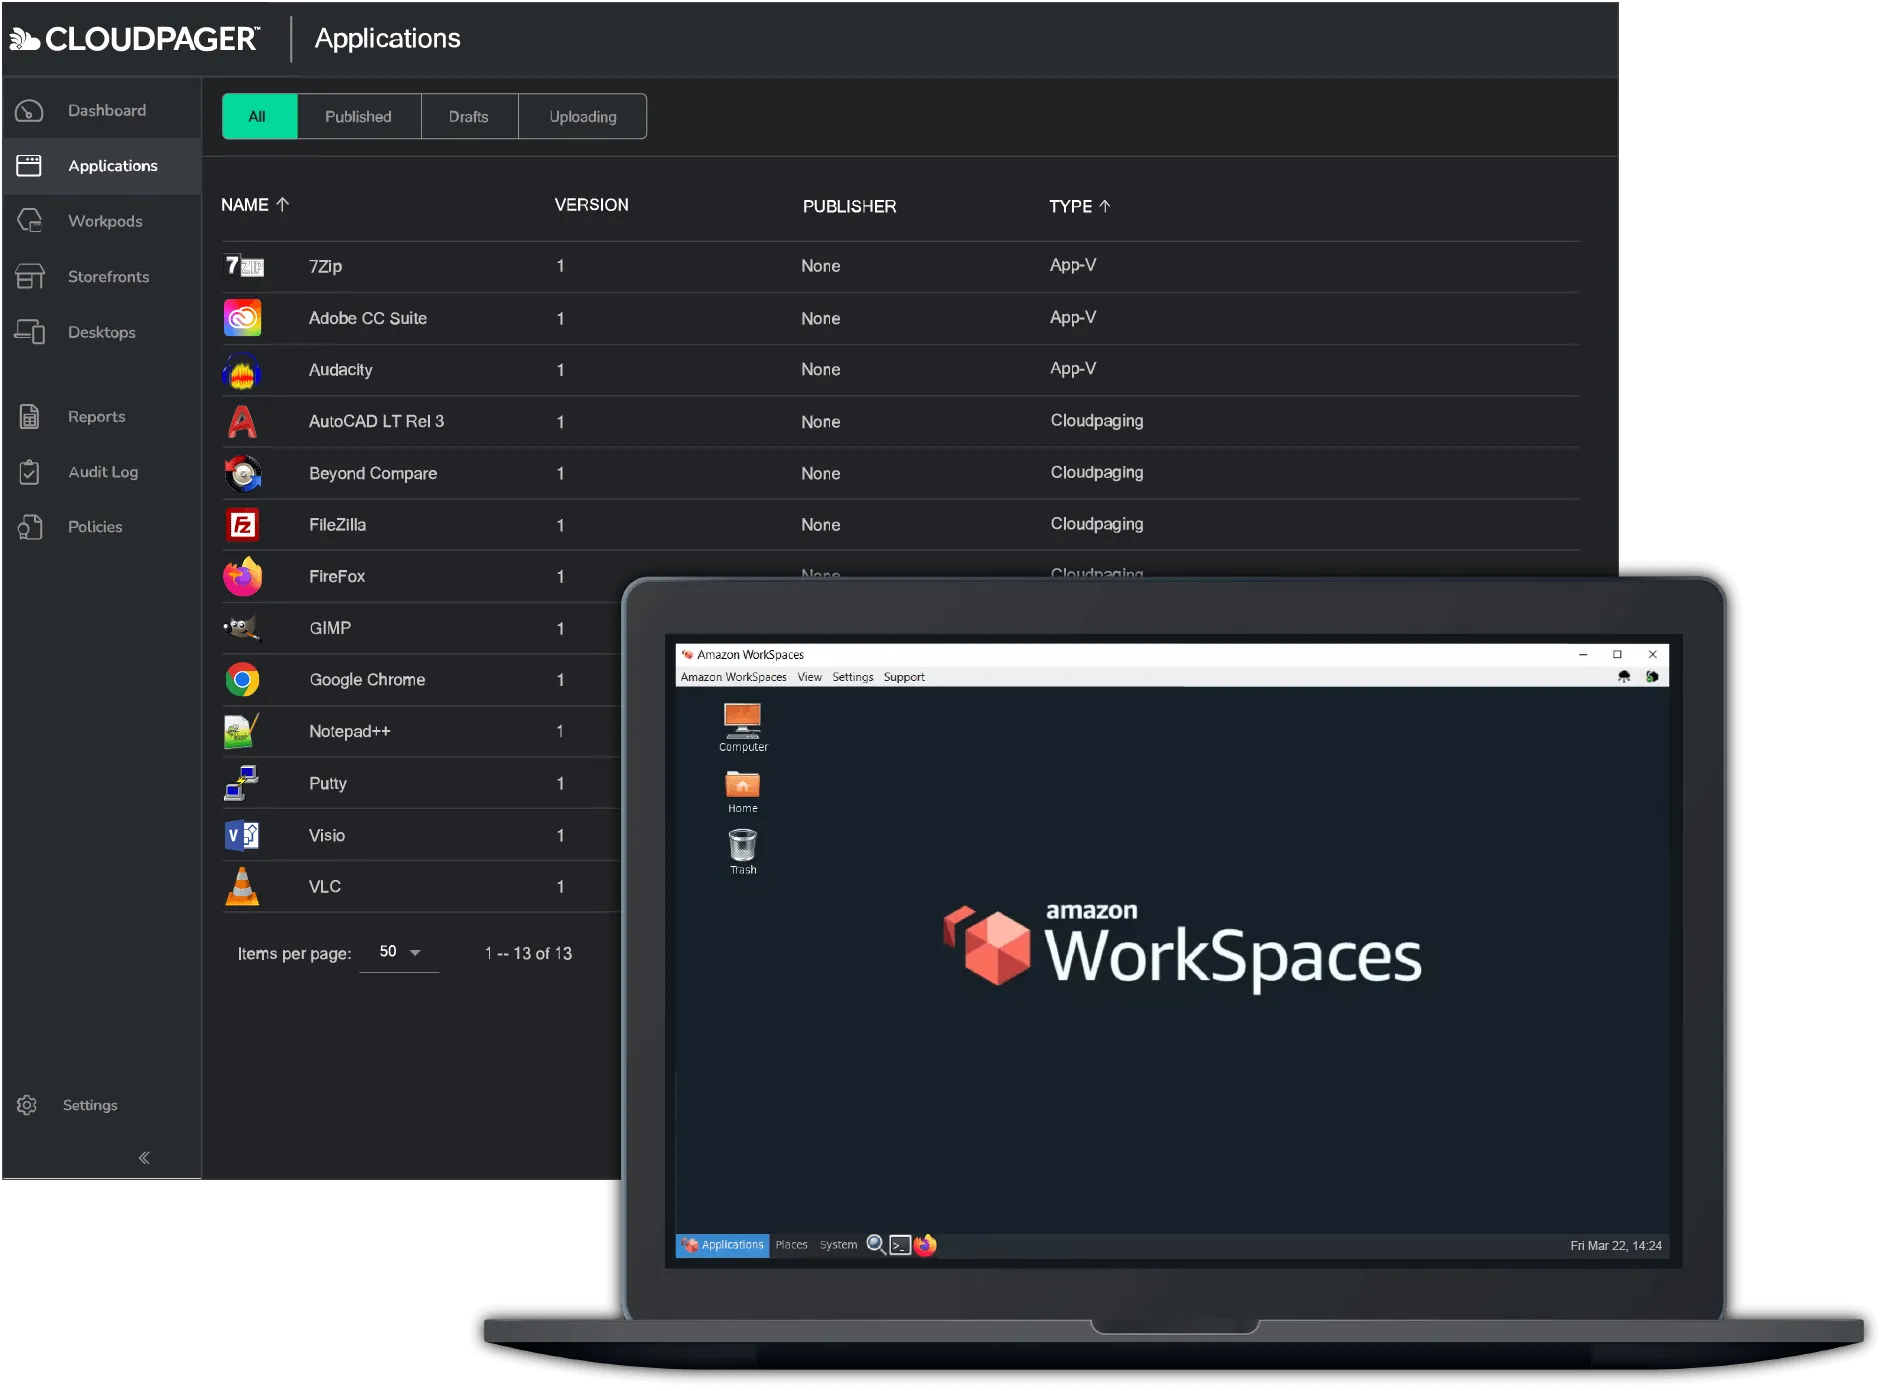Open the Items per page dropdown
This screenshot has width=1885, height=1391.
pos(400,952)
